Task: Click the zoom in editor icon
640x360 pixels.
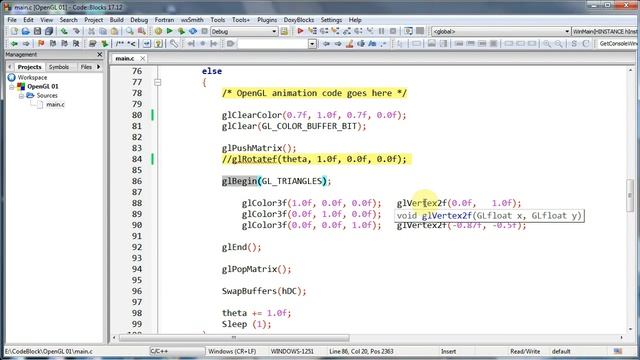Action: [x=547, y=43]
